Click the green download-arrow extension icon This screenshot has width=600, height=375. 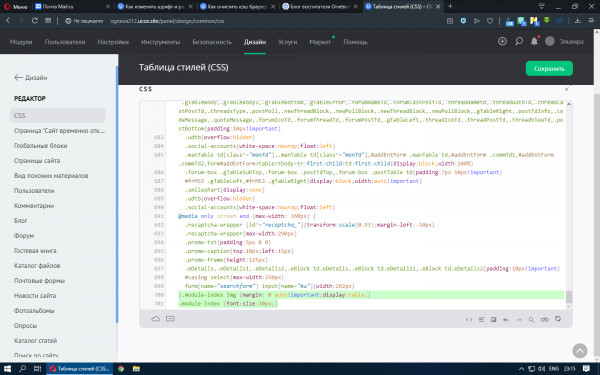pos(546,20)
